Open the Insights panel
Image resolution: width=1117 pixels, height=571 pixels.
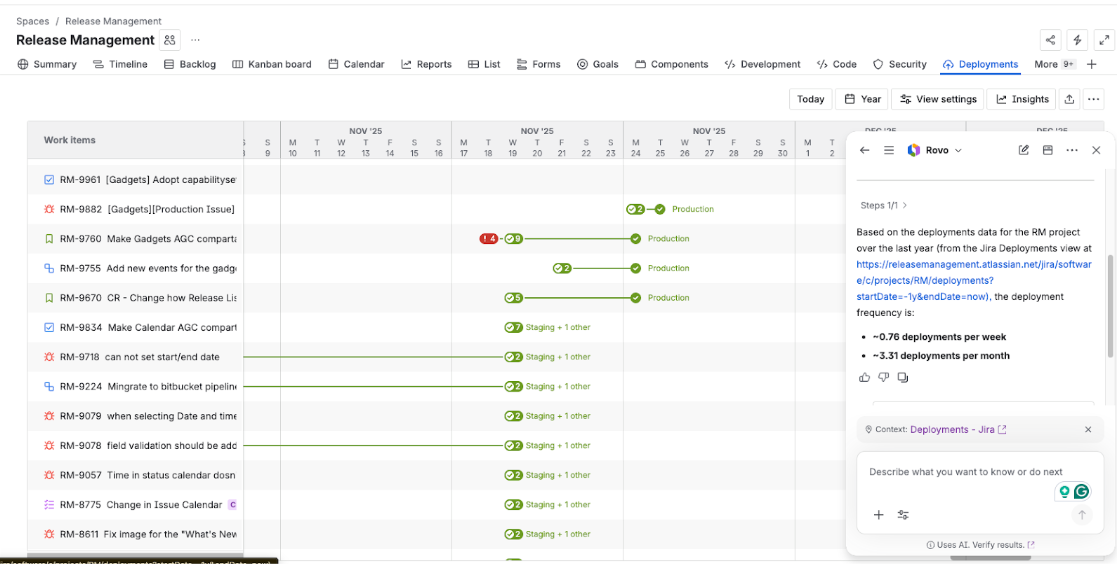coord(1021,99)
